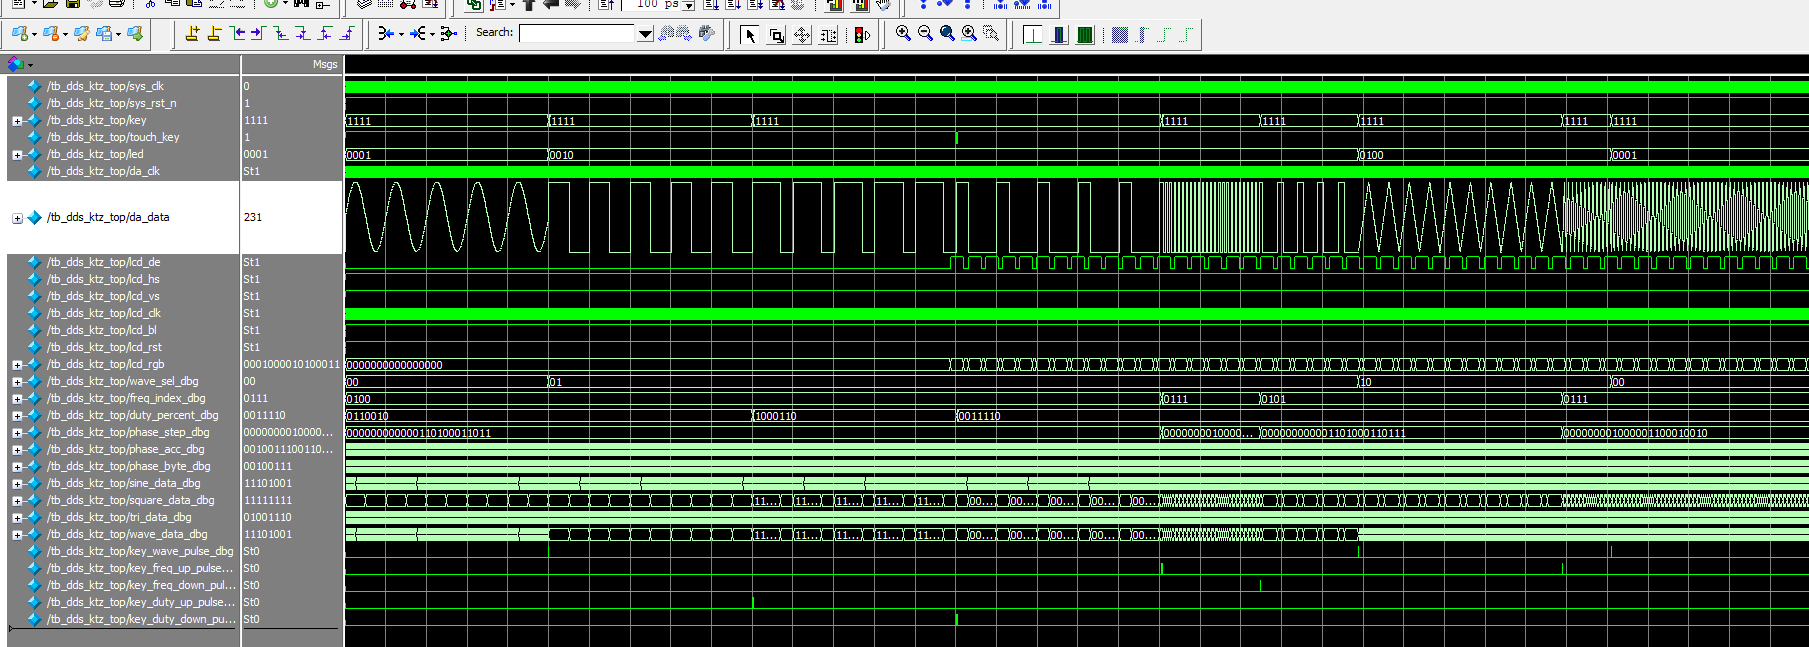Open the search field dropdown arrow

pyautogui.click(x=645, y=34)
